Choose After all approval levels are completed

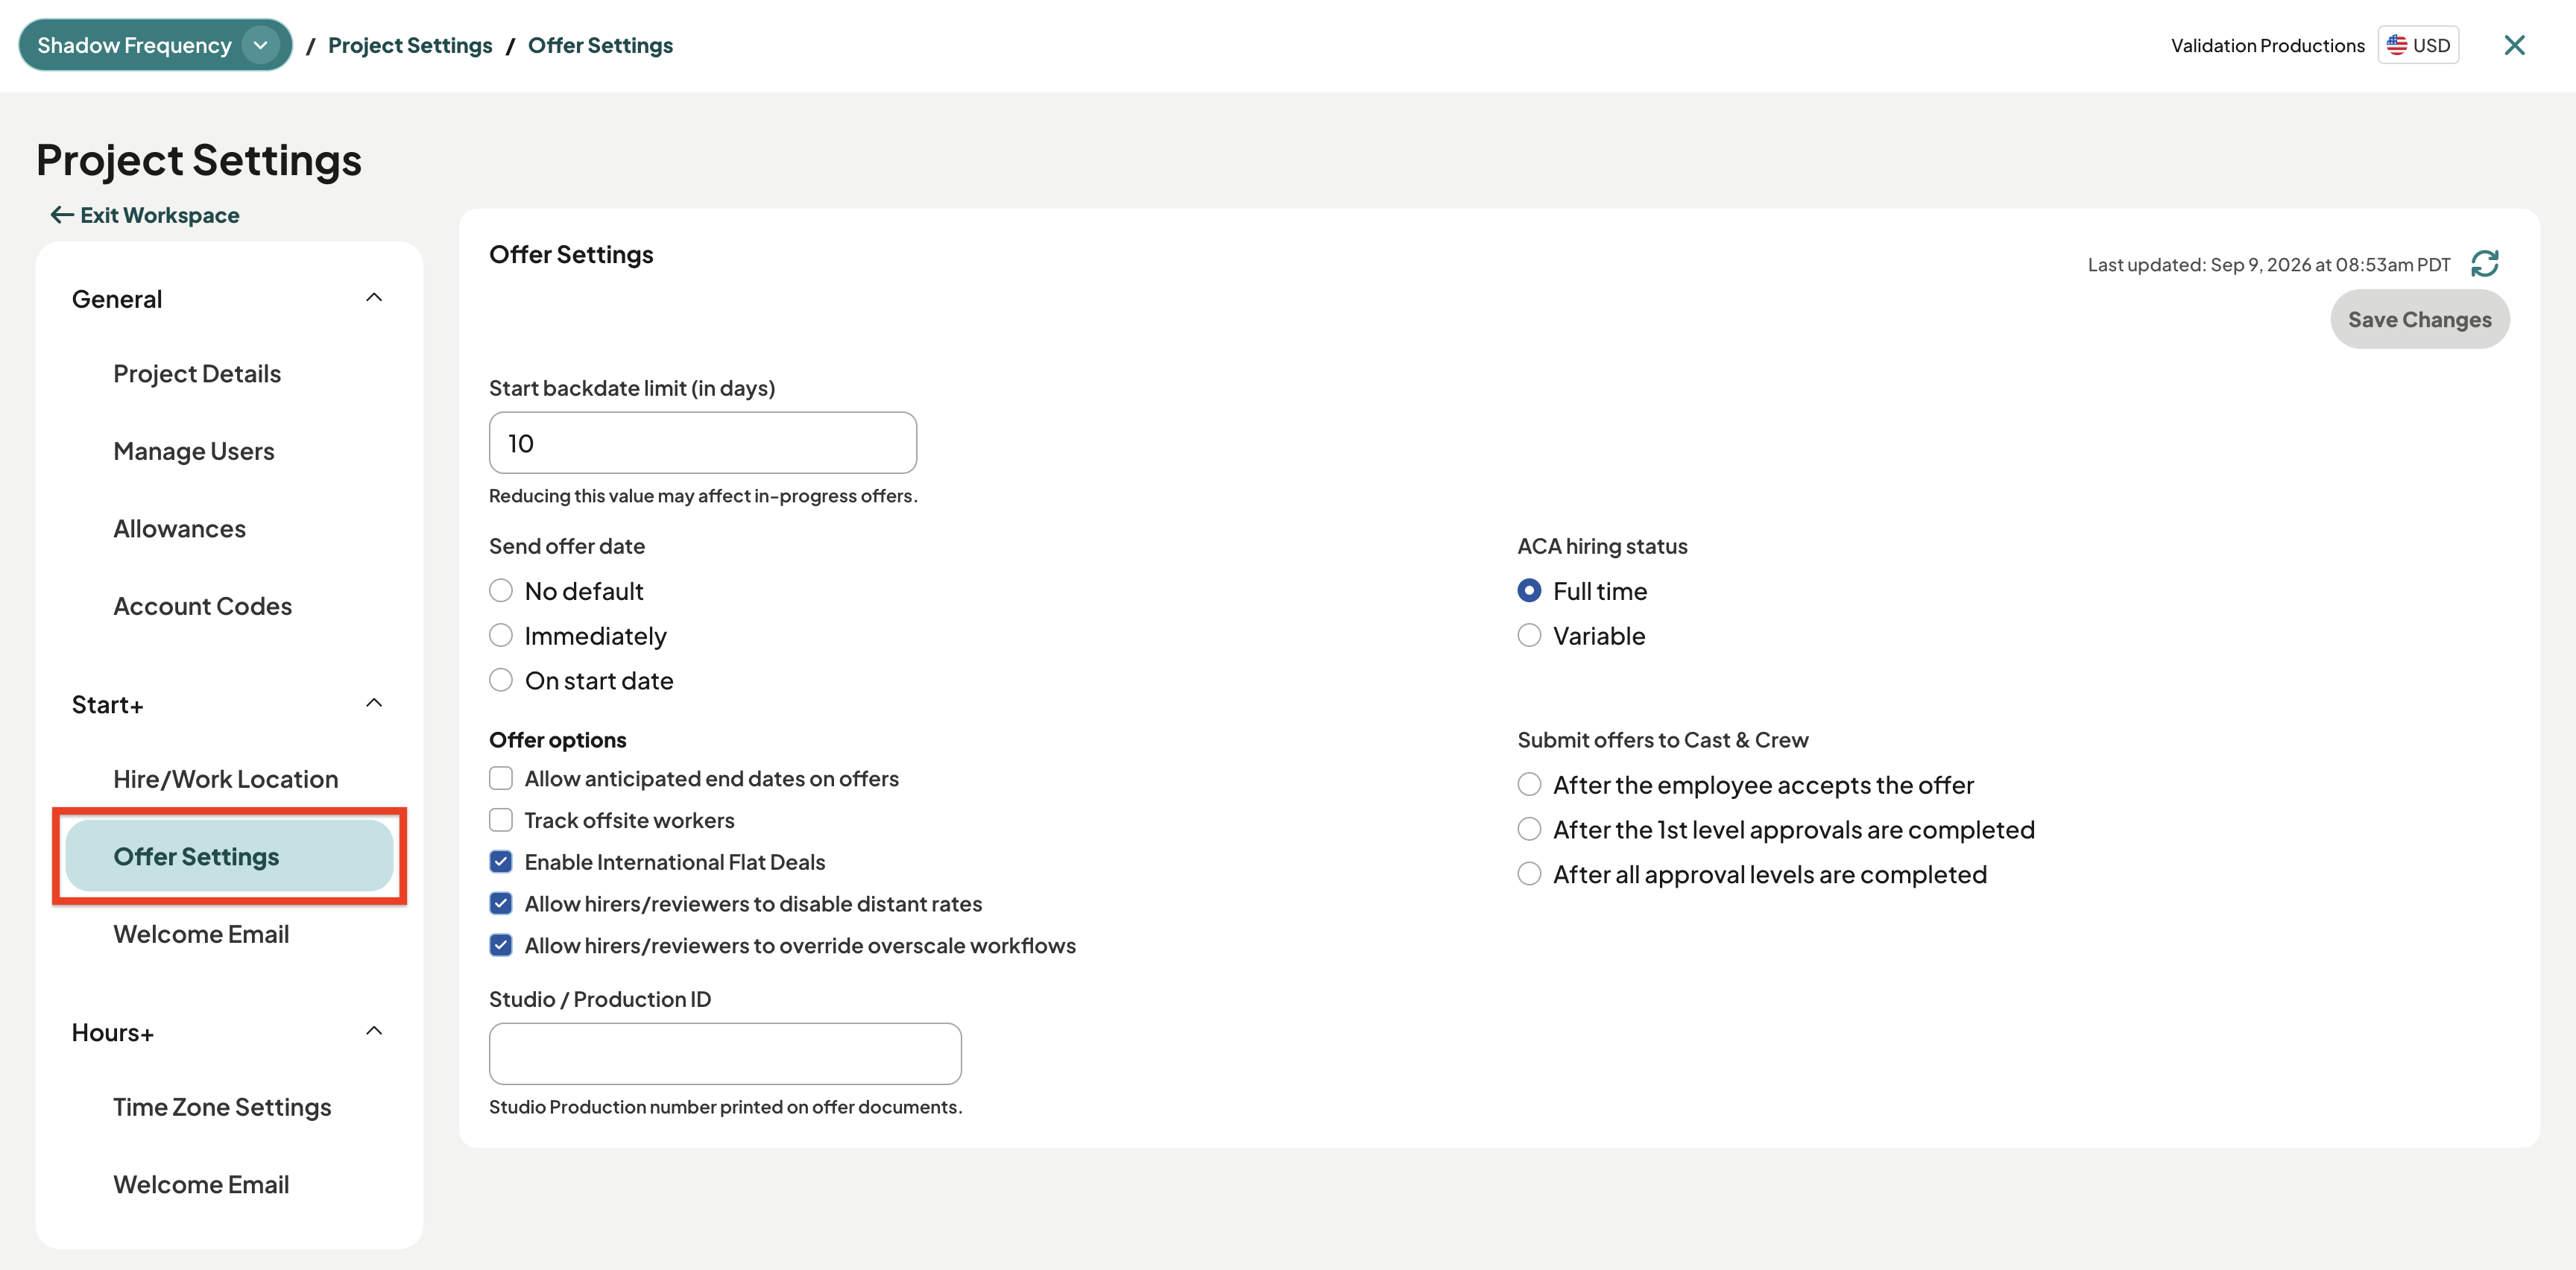tap(1529, 874)
